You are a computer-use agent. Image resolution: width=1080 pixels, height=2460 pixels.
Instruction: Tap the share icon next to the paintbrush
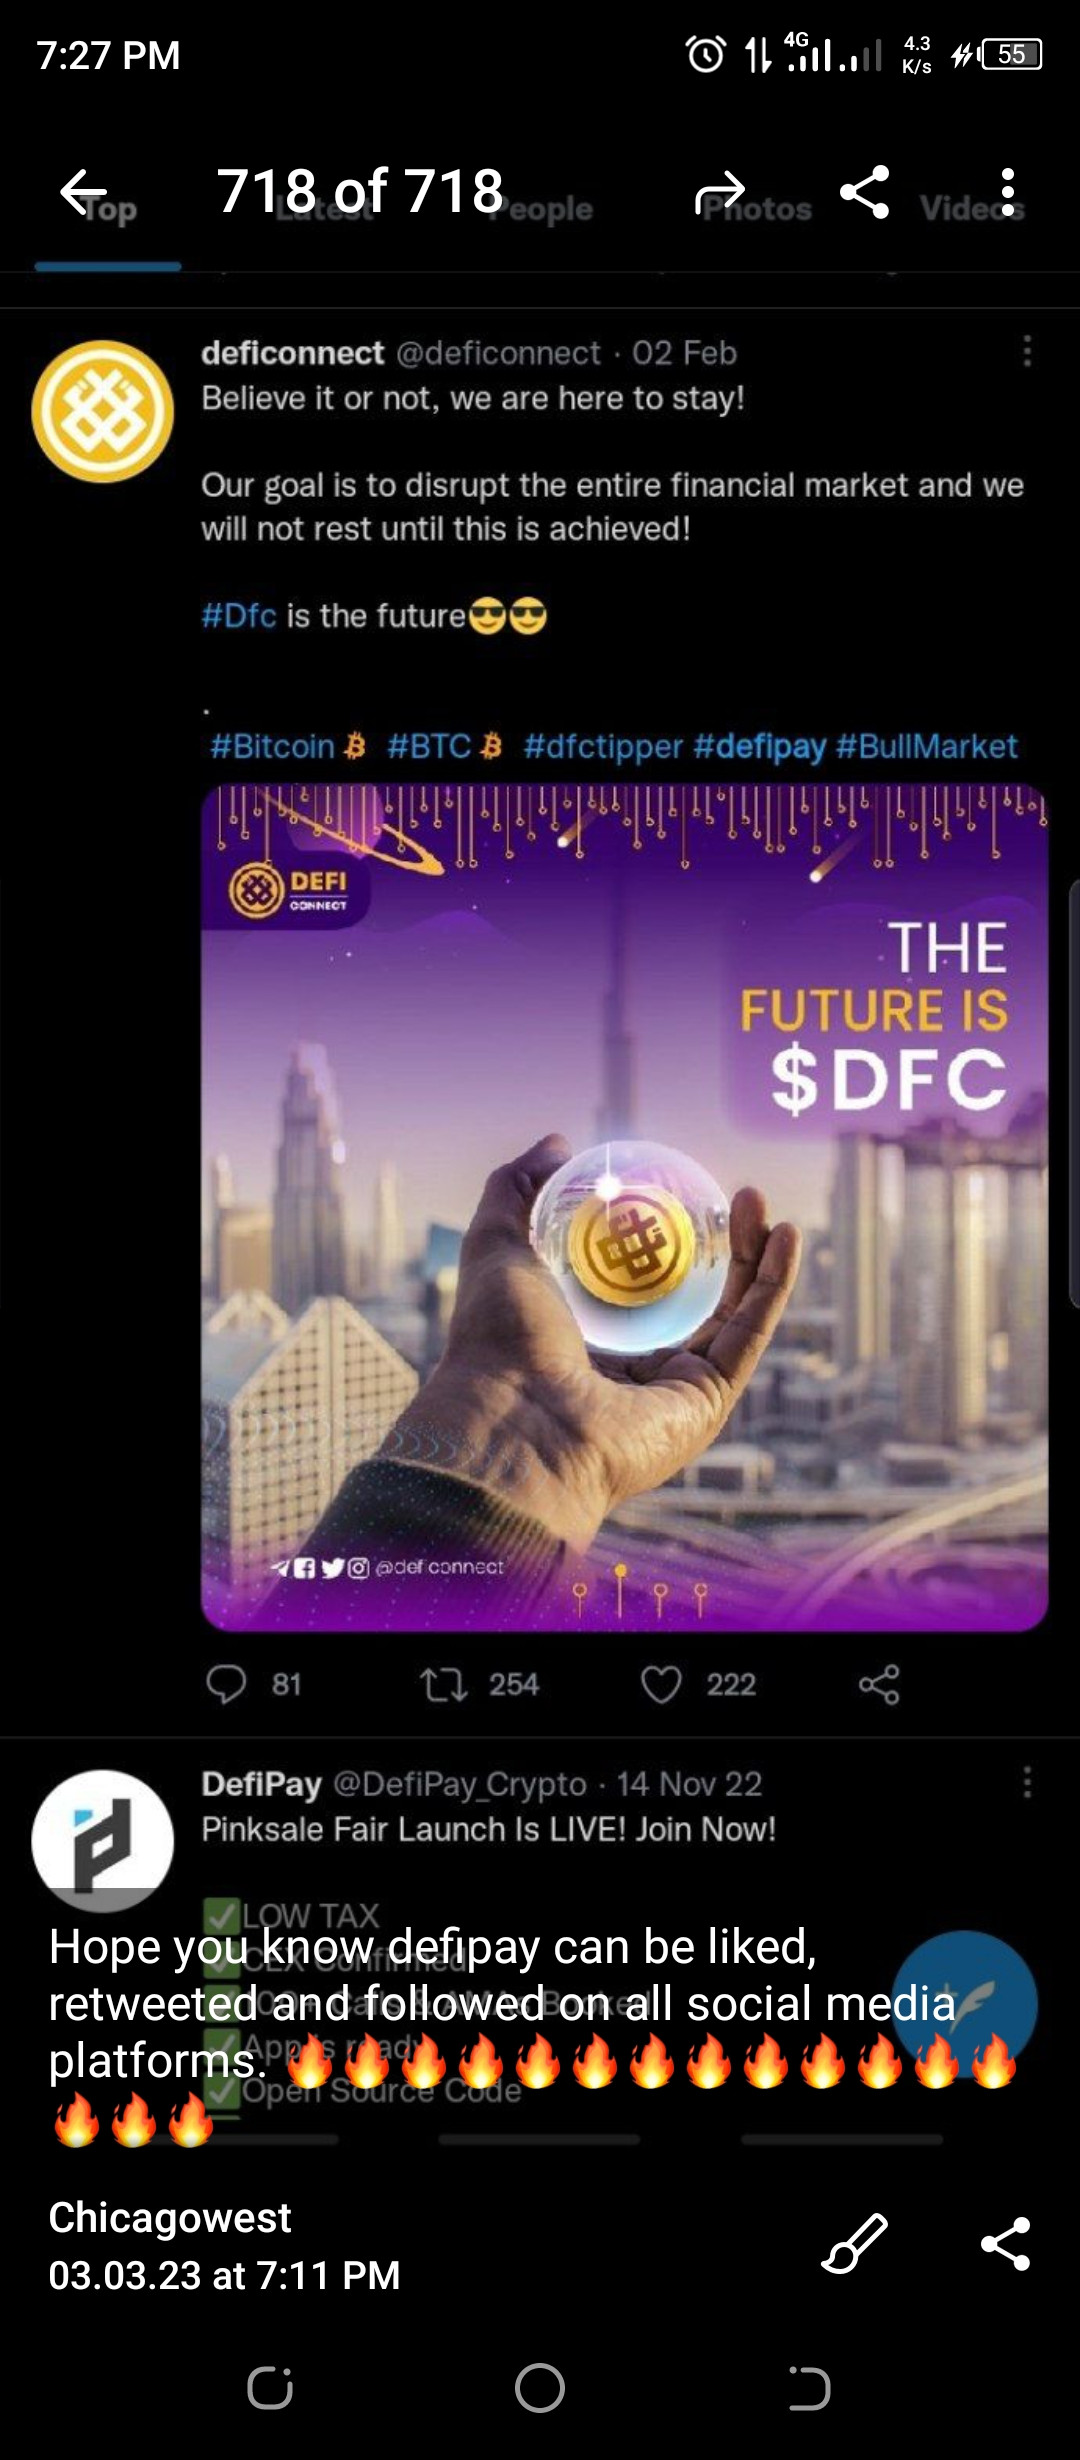pos(1006,2243)
